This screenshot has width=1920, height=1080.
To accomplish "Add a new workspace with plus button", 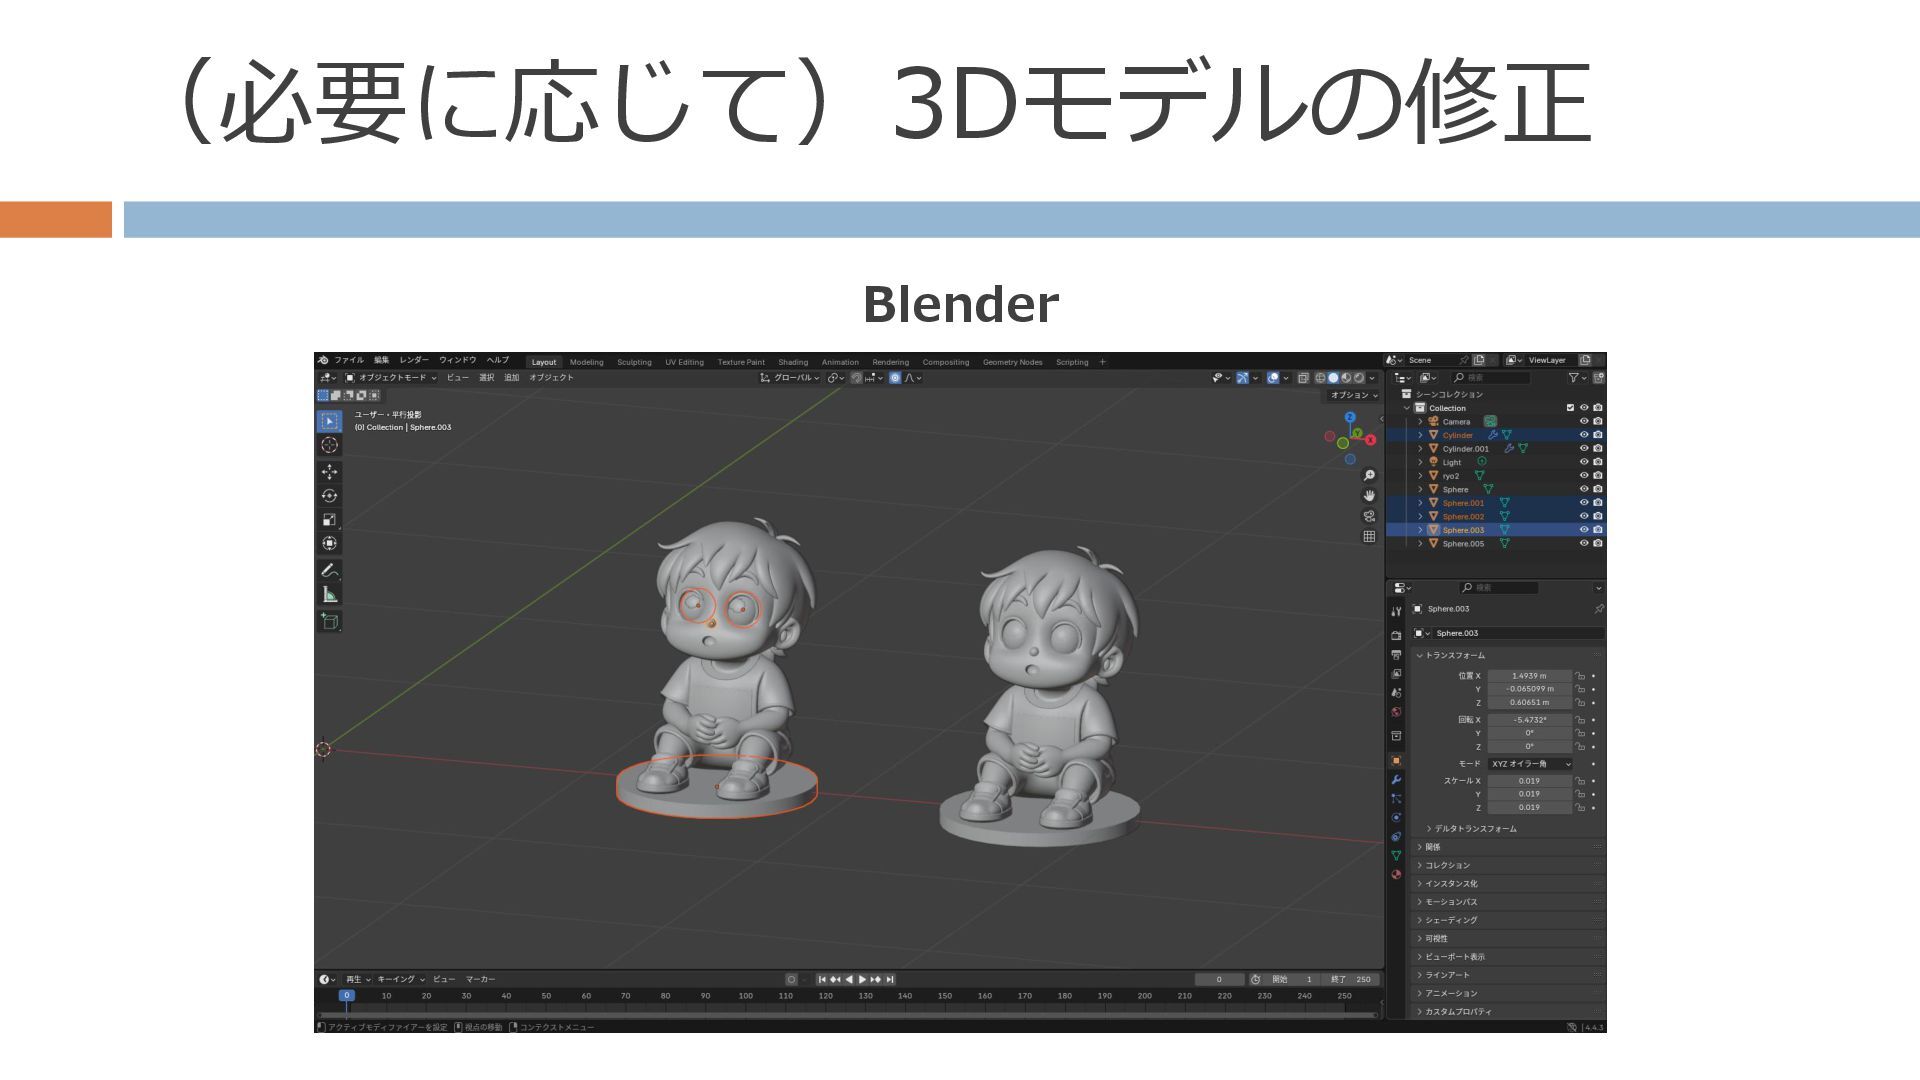I will (1103, 362).
